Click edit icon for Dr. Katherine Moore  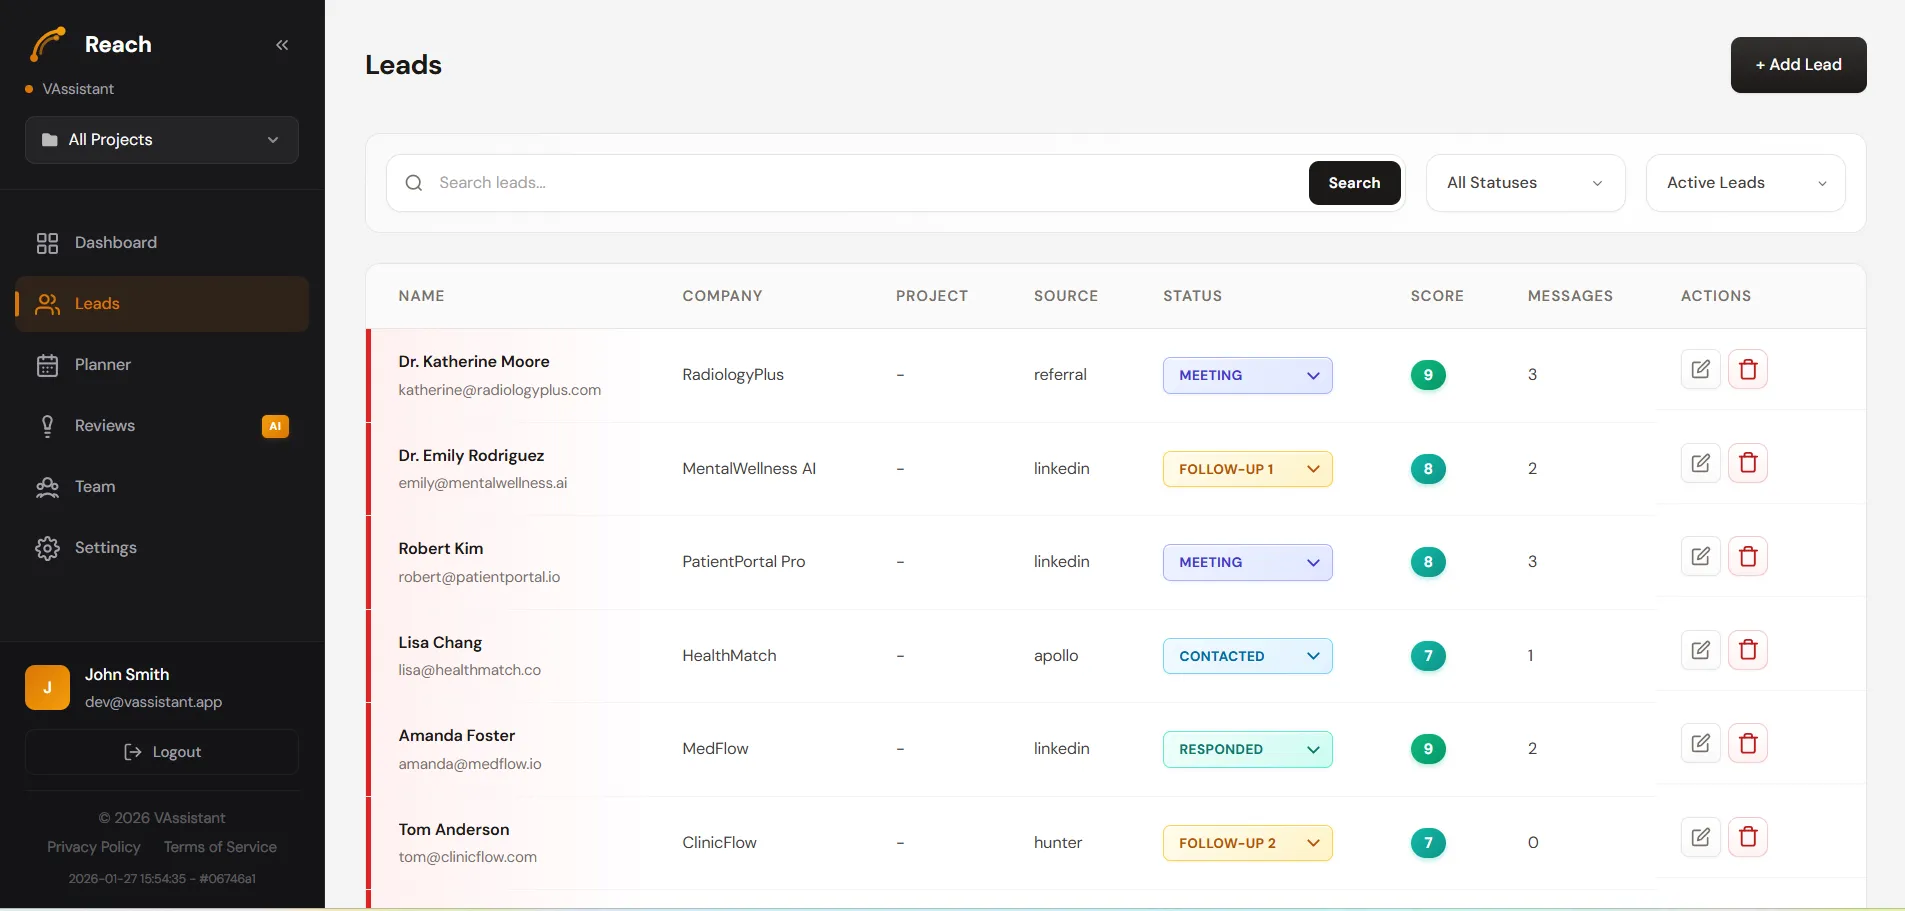[1700, 369]
